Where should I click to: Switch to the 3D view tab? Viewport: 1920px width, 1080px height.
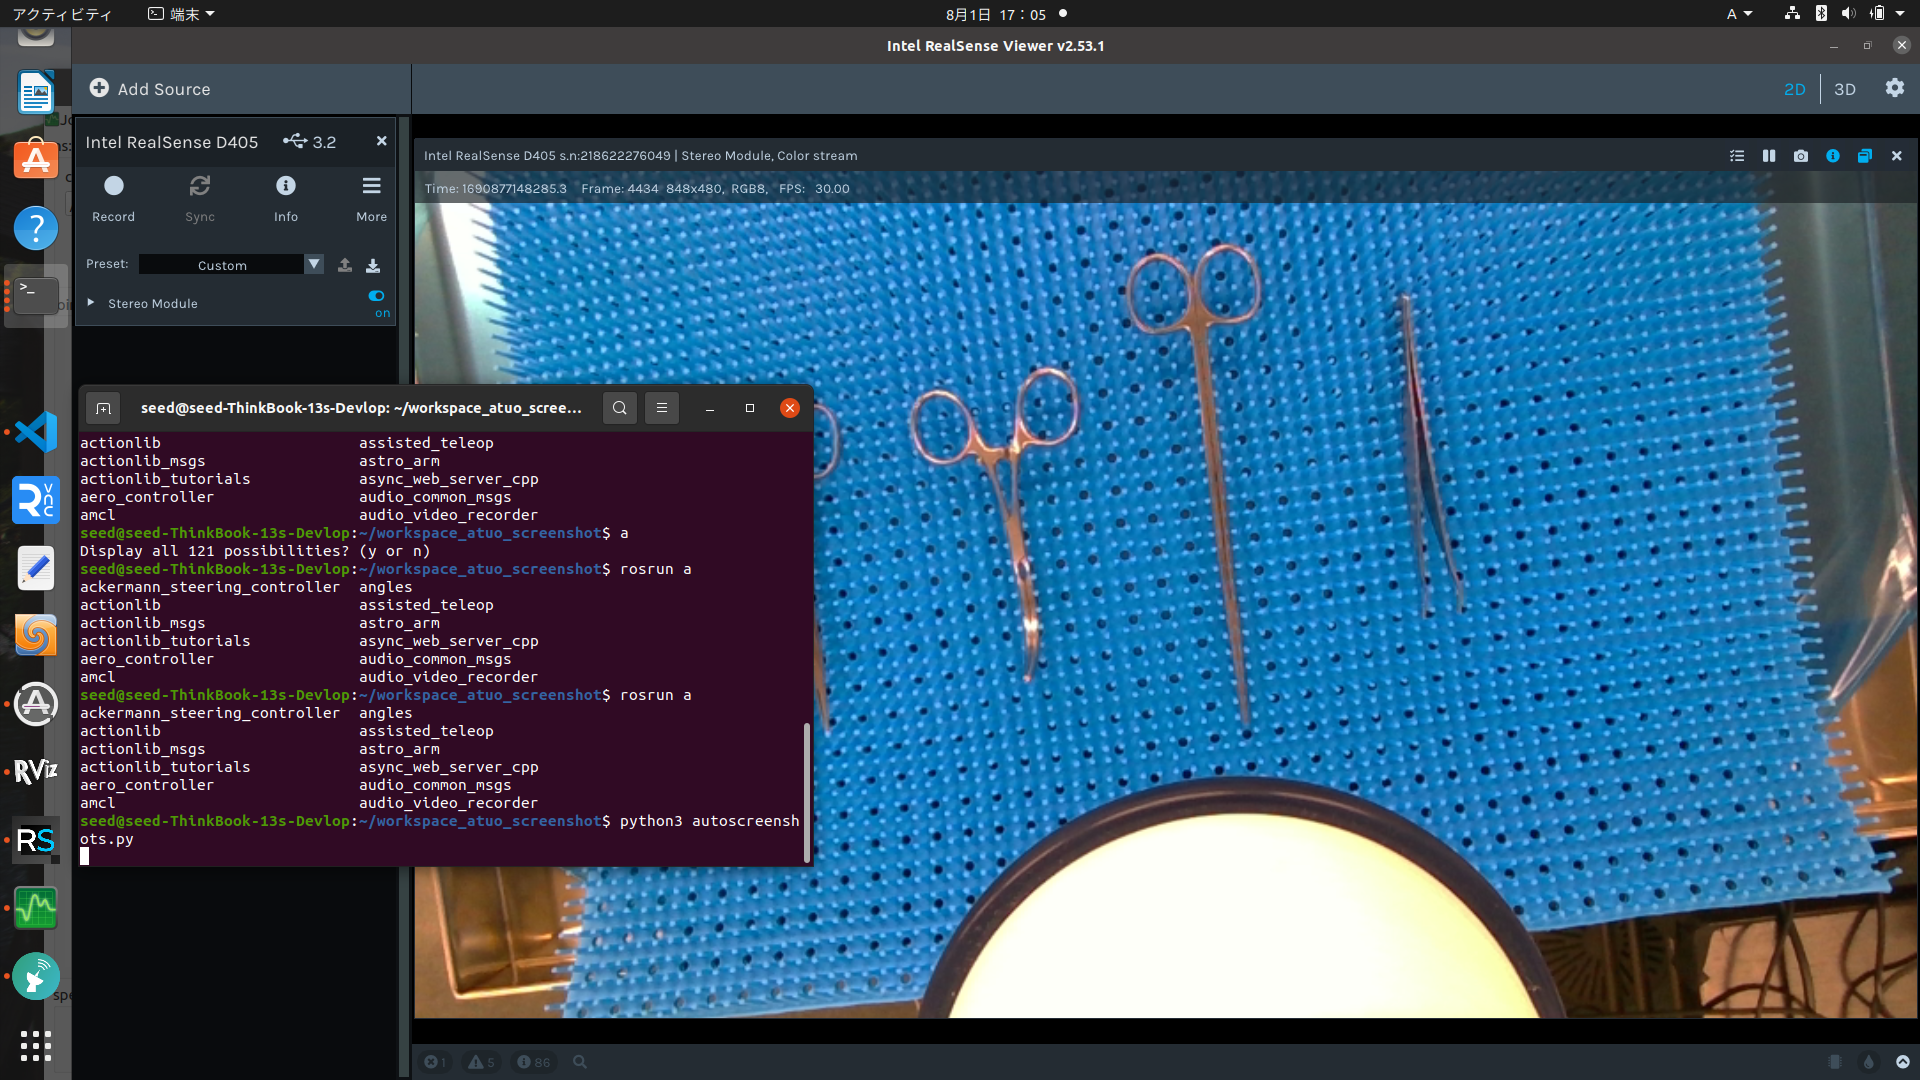[x=1845, y=89]
